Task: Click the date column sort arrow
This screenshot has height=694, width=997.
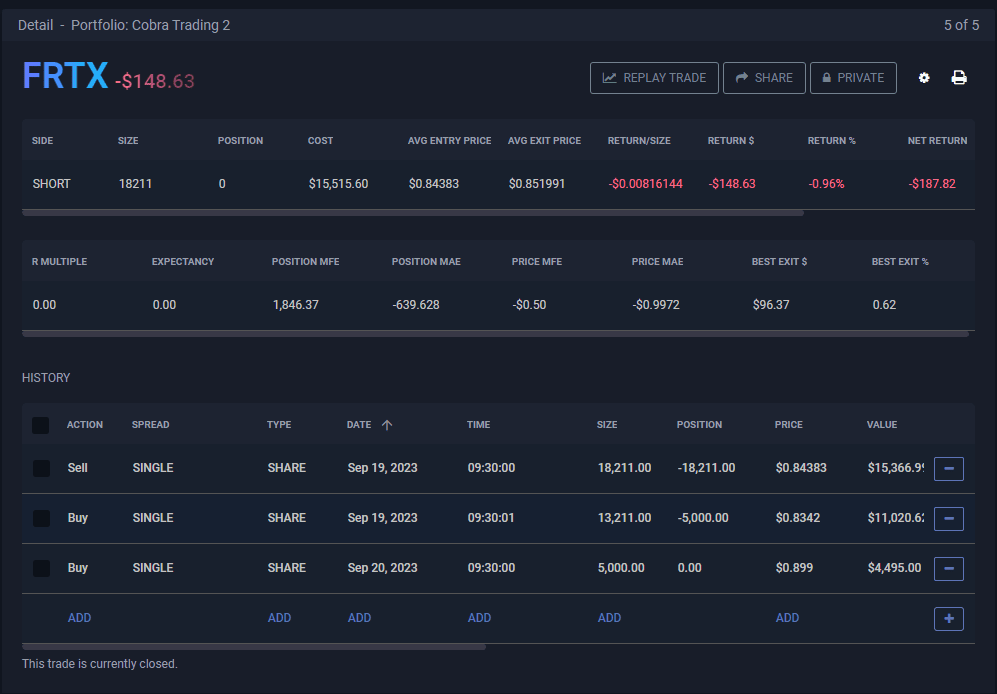Action: 387,425
